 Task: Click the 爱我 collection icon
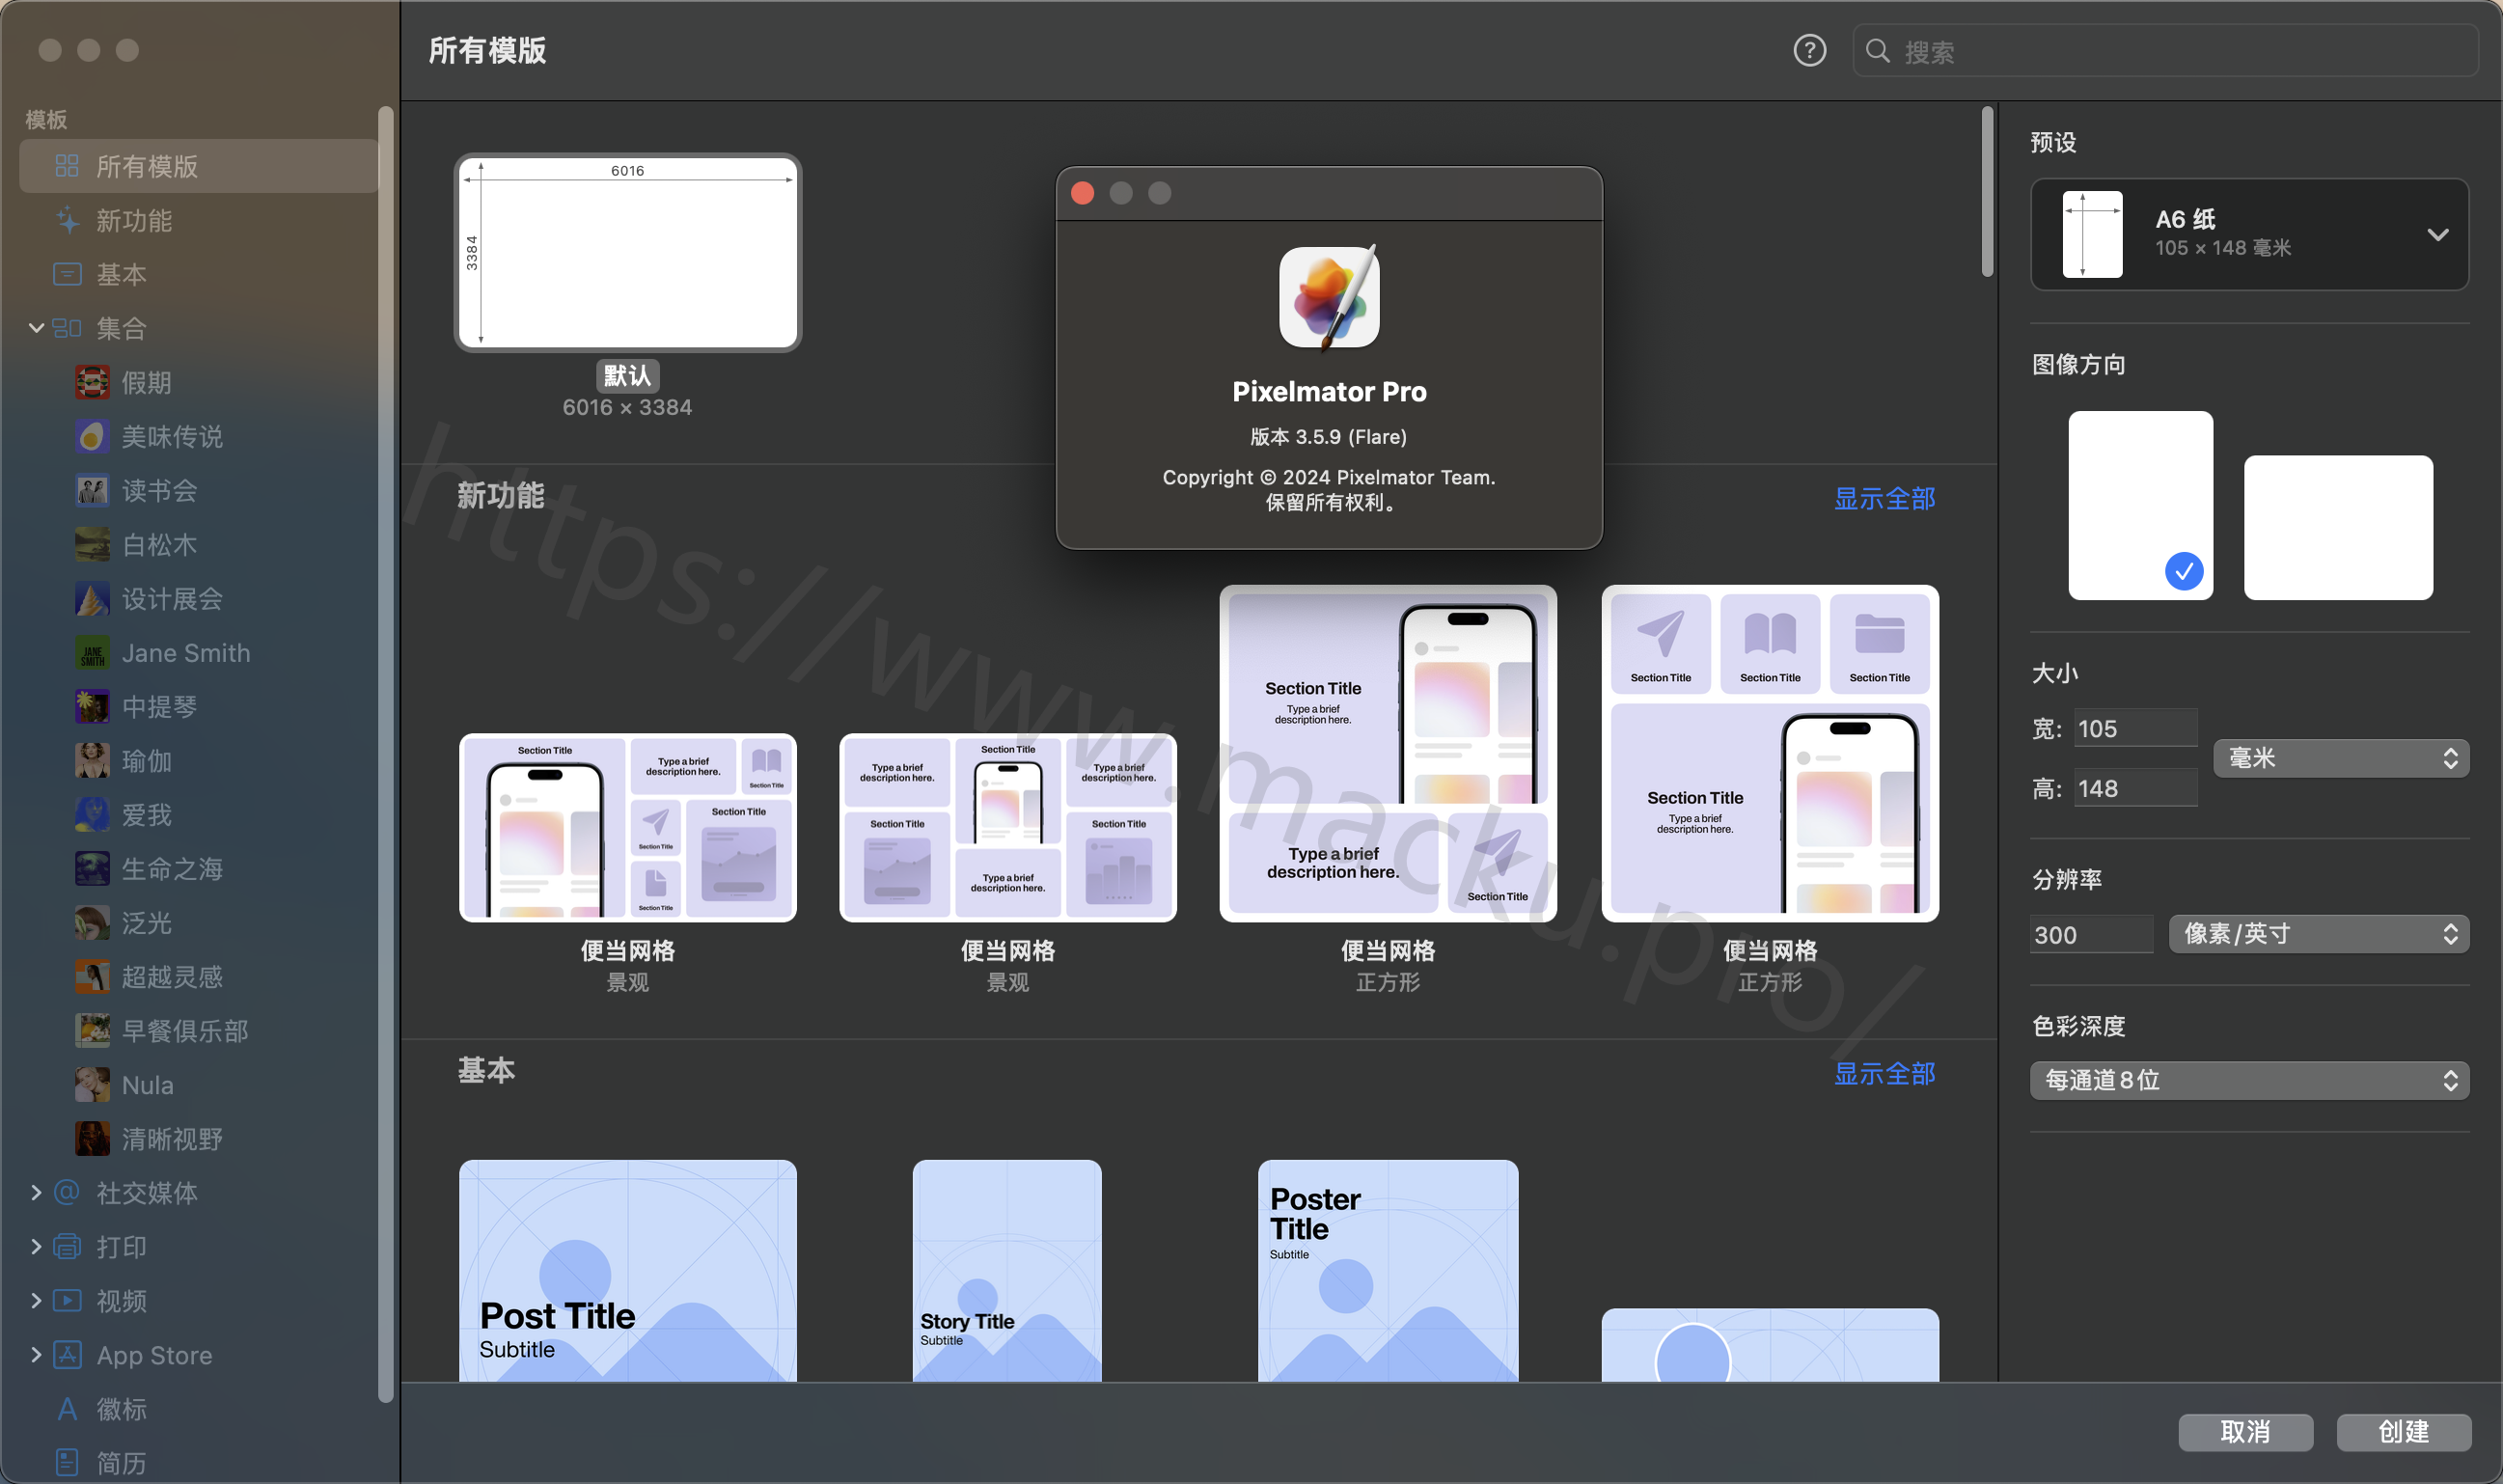coord(92,814)
